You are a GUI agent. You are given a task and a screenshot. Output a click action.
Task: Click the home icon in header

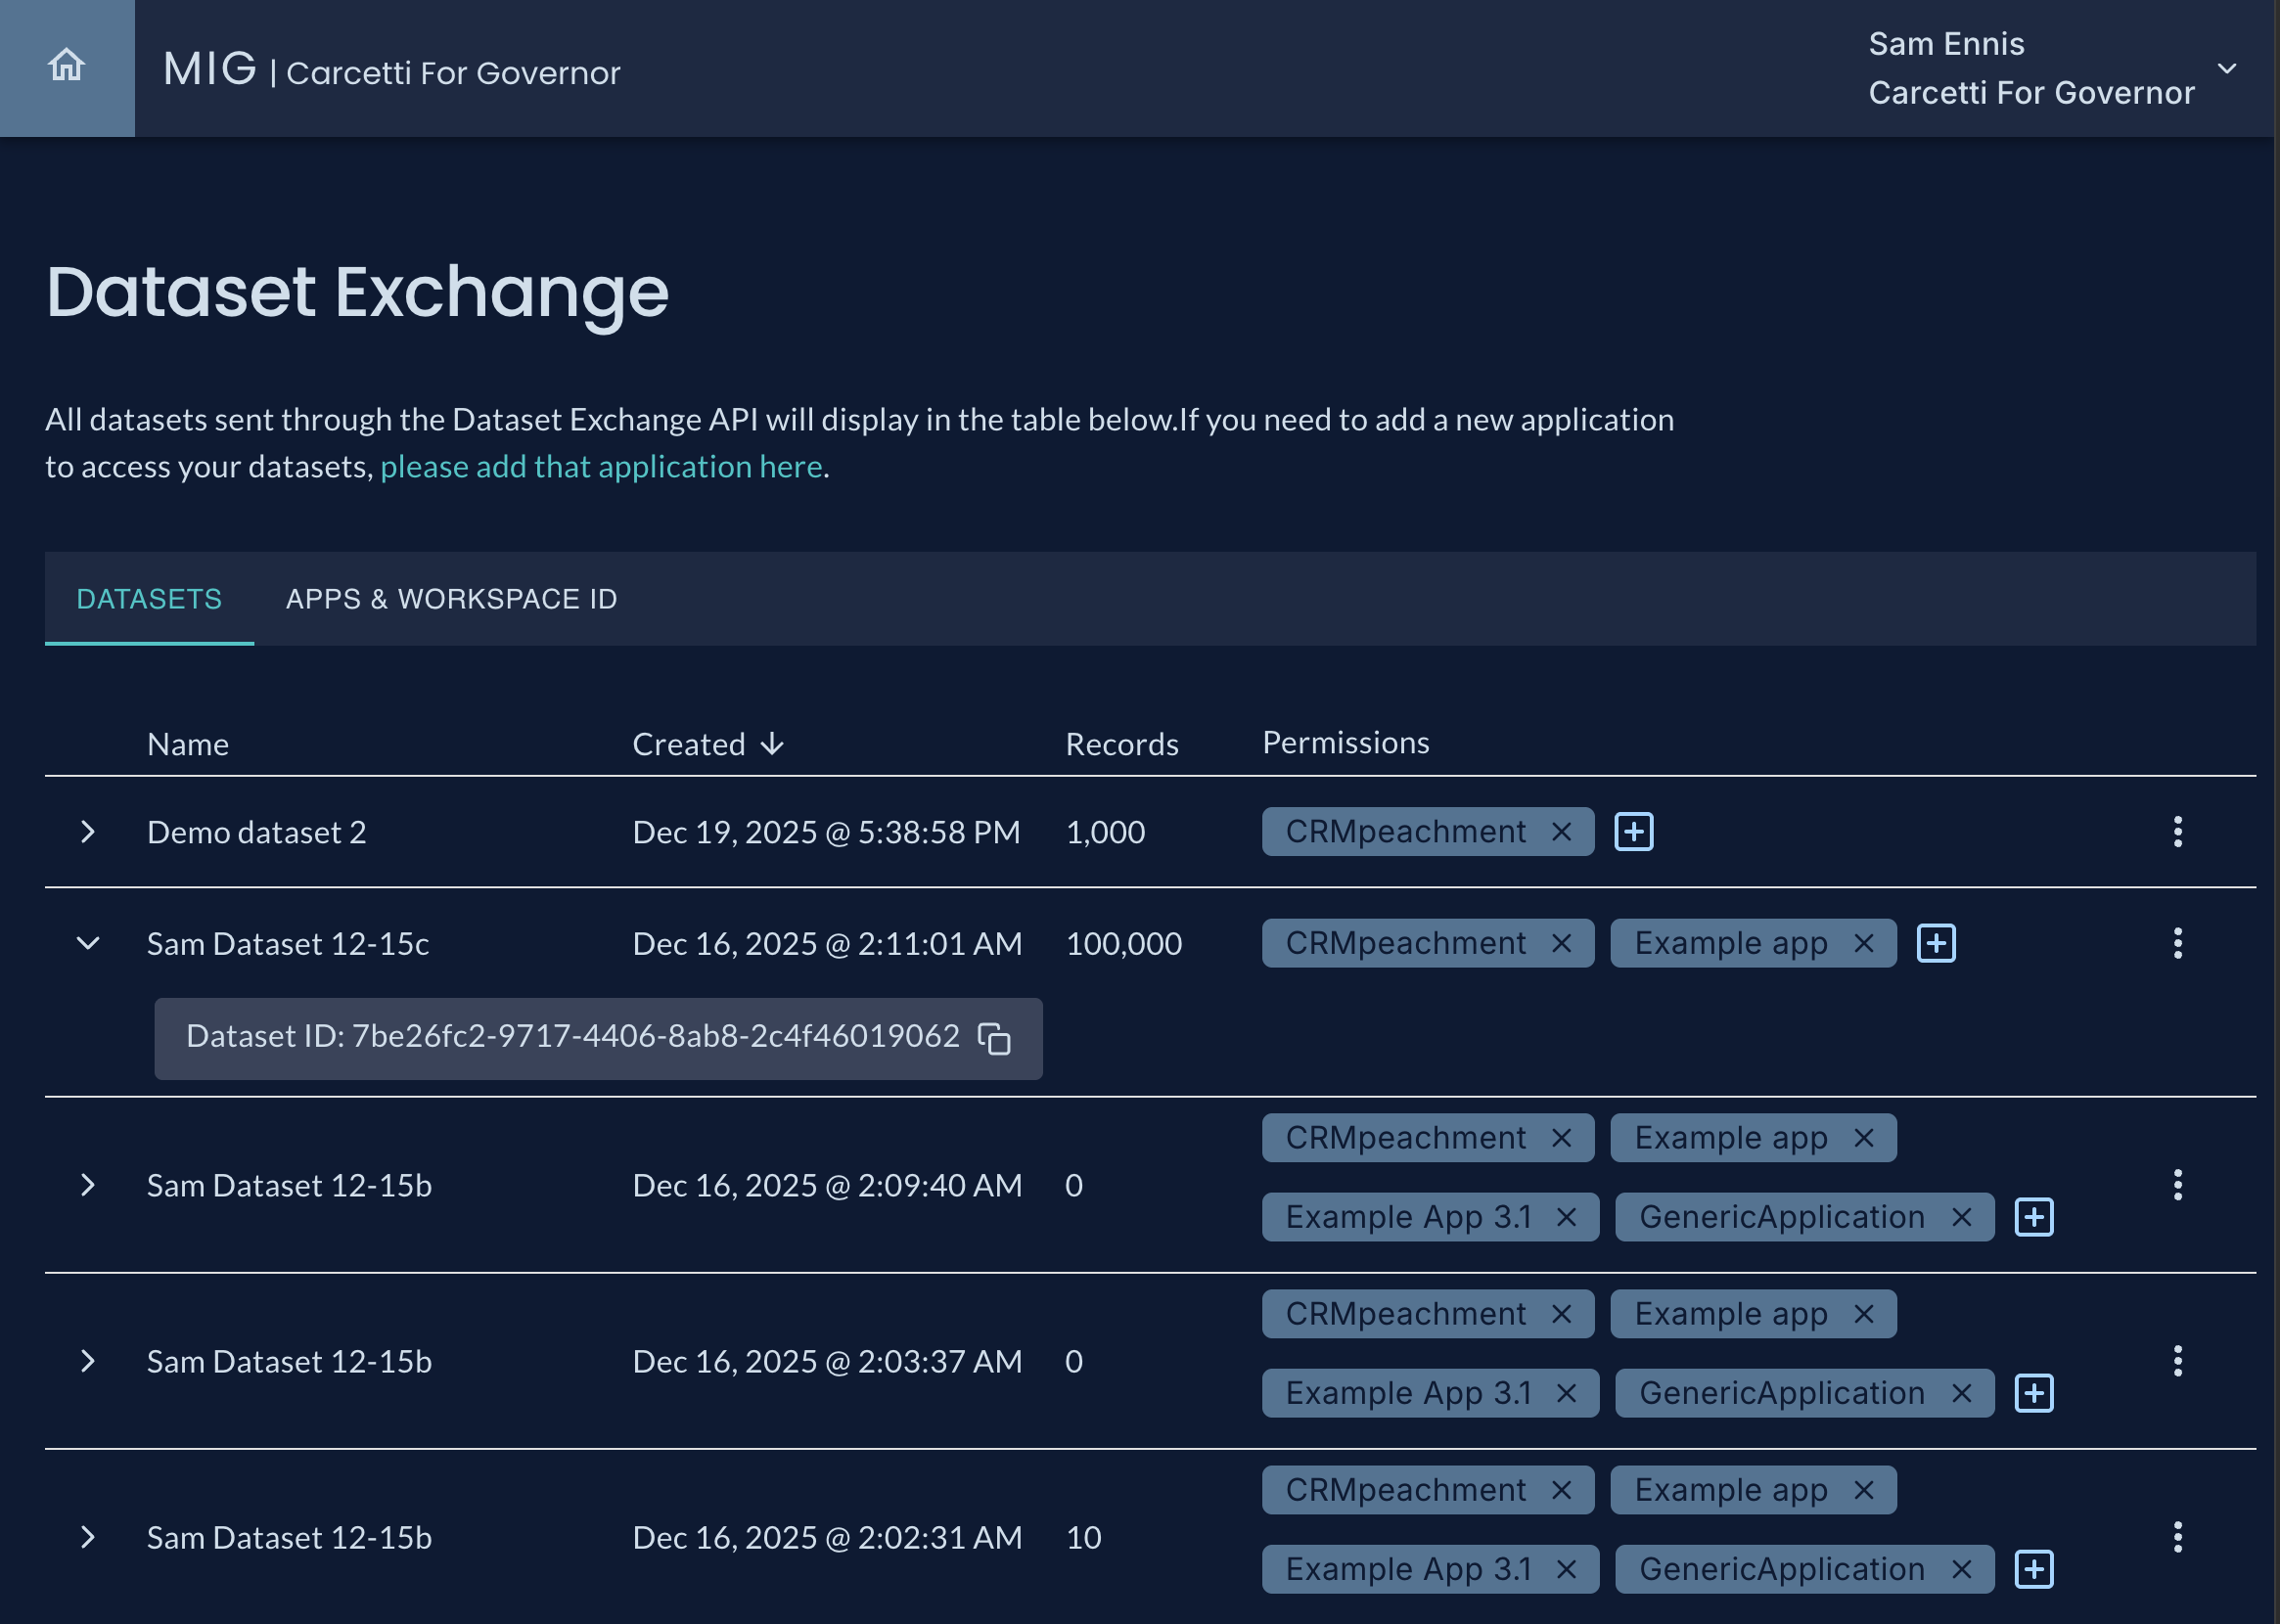click(67, 66)
